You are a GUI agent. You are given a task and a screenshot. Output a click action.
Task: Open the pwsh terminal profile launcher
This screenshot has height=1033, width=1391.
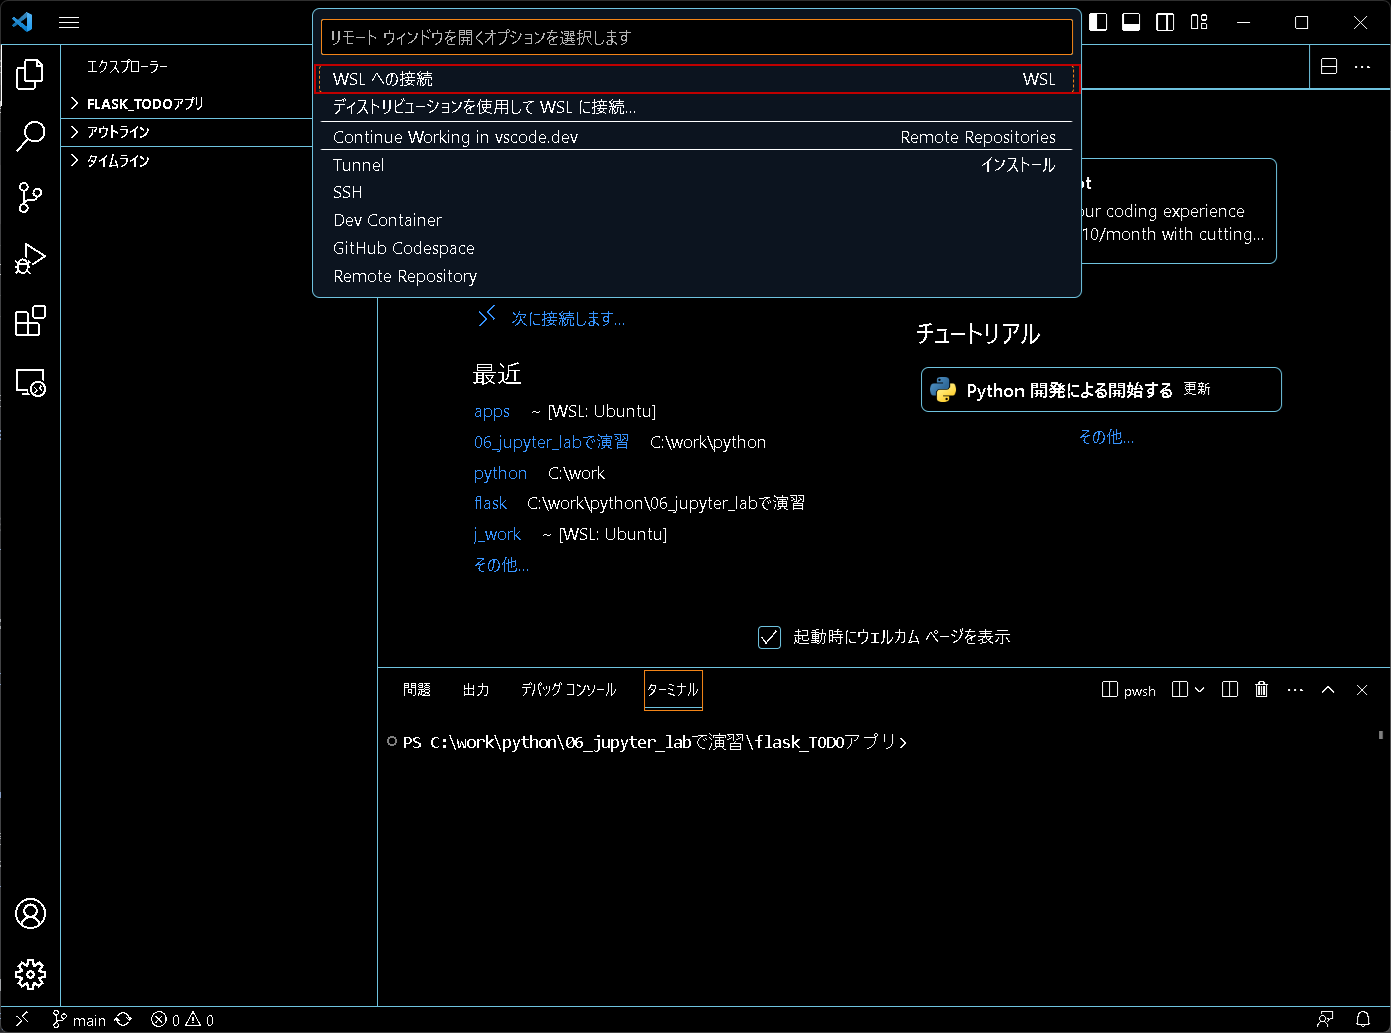tap(1129, 690)
